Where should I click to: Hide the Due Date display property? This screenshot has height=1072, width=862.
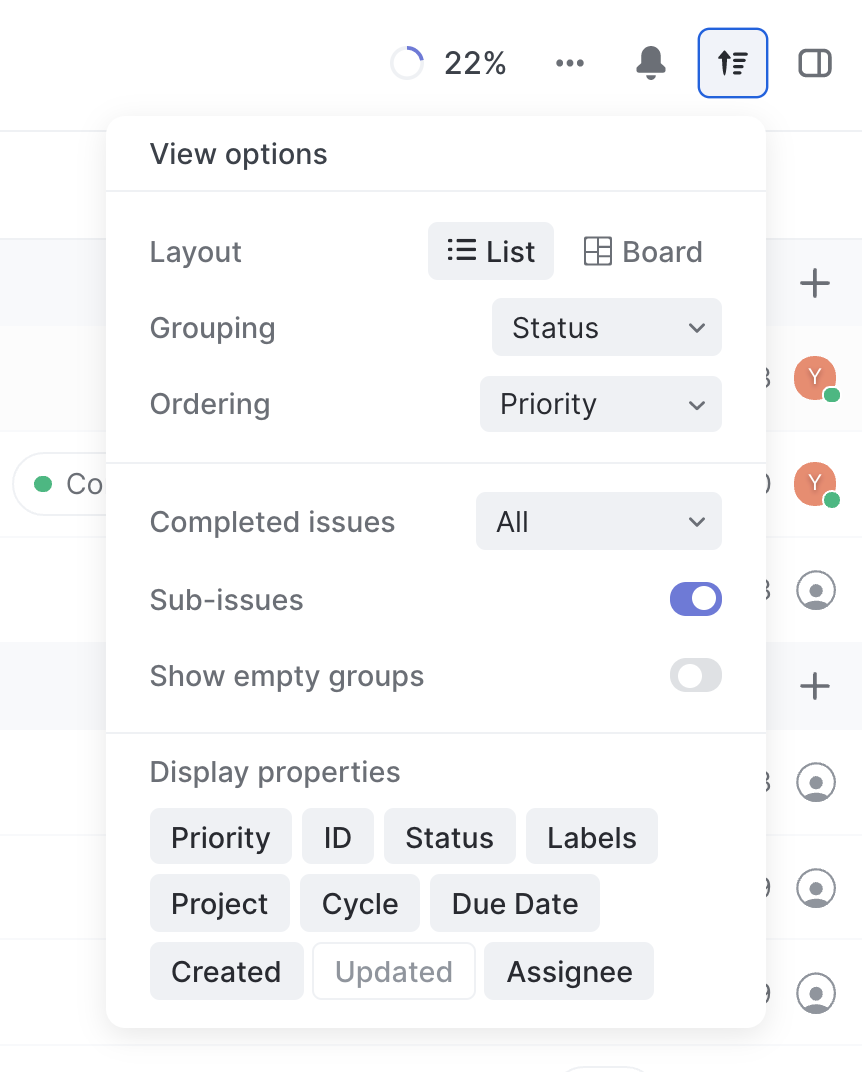[515, 904]
